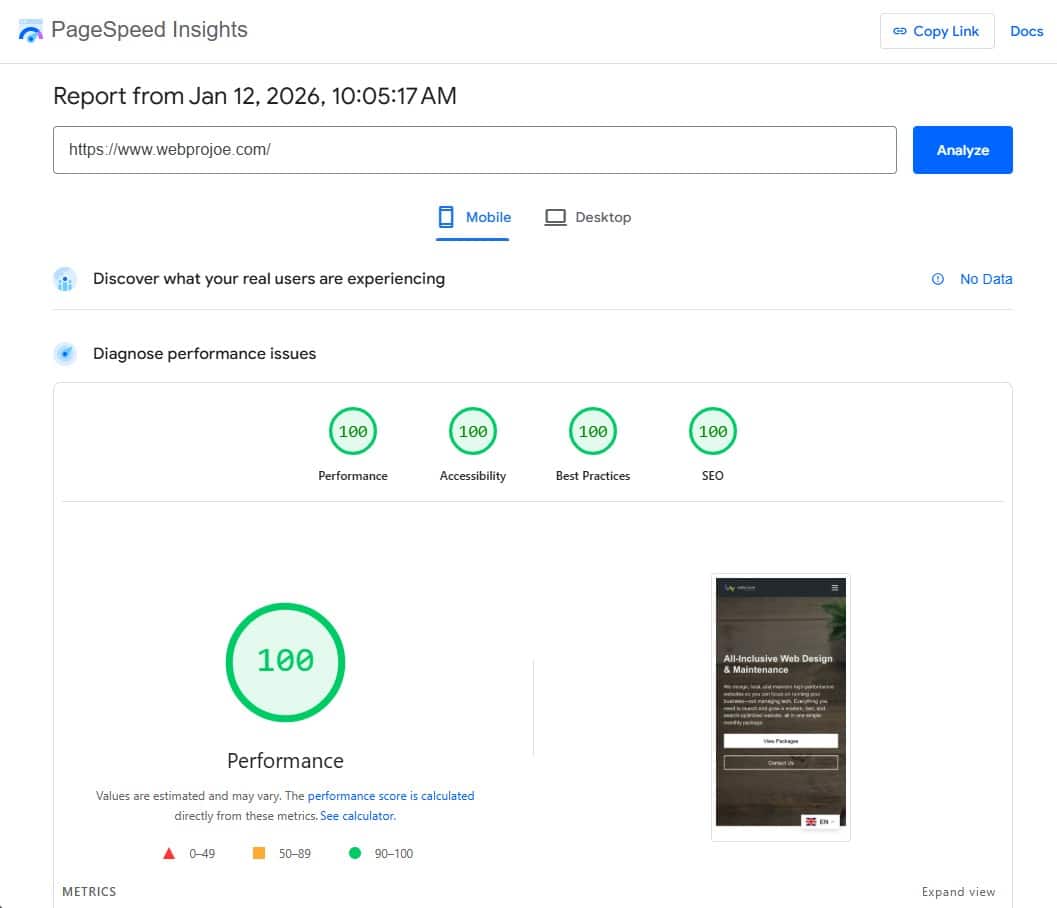Select the Performance score gauge
Viewport: 1057px width, 908px height.
coord(353,431)
